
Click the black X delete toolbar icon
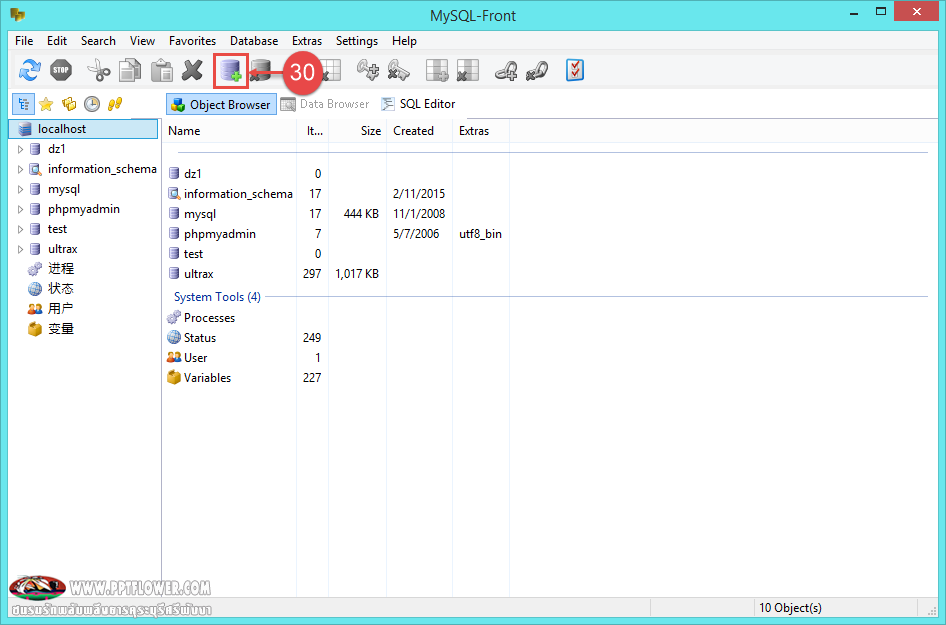(x=192, y=71)
